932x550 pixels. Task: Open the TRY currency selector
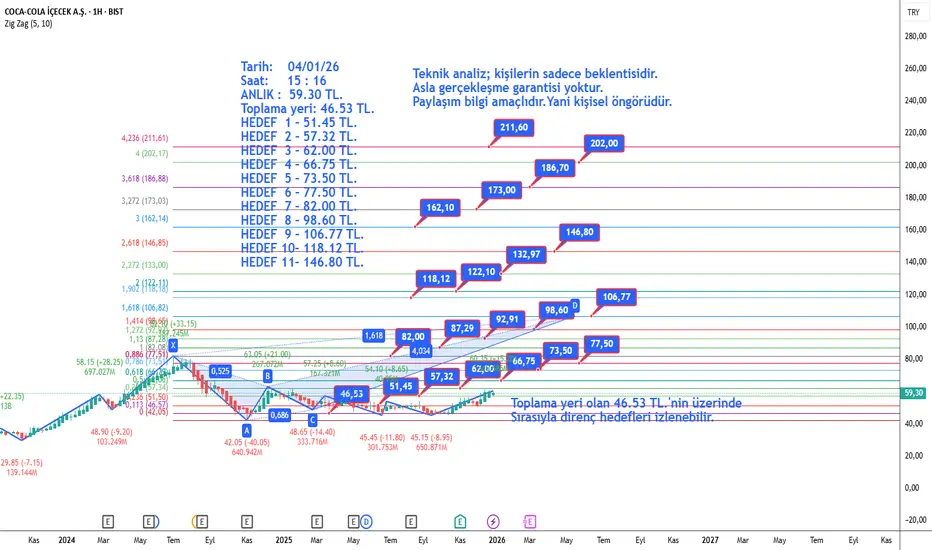[x=914, y=12]
